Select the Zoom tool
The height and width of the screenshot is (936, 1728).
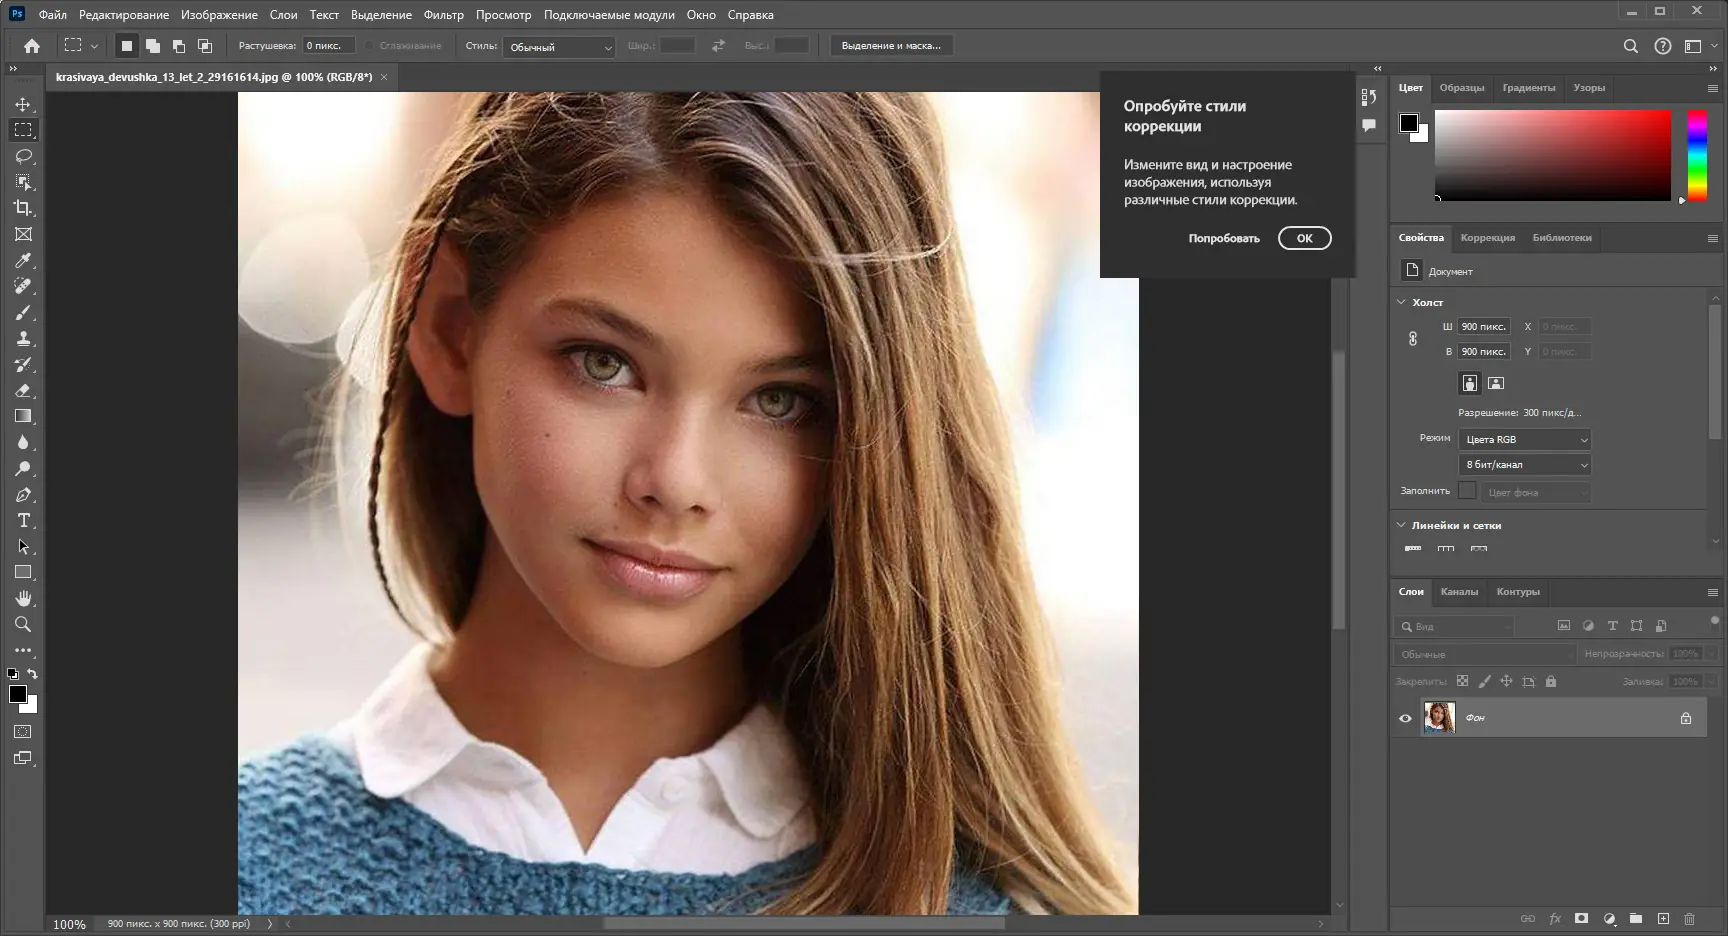[23, 624]
